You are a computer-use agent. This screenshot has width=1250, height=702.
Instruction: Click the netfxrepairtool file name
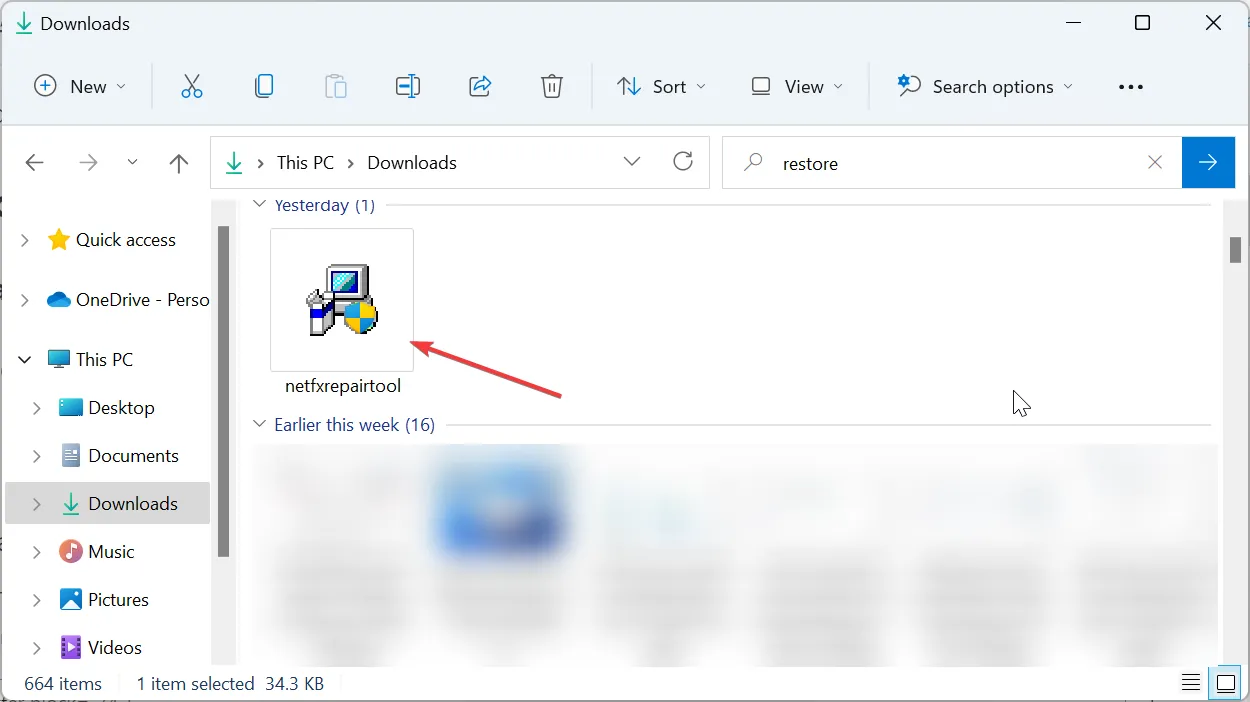click(x=343, y=386)
